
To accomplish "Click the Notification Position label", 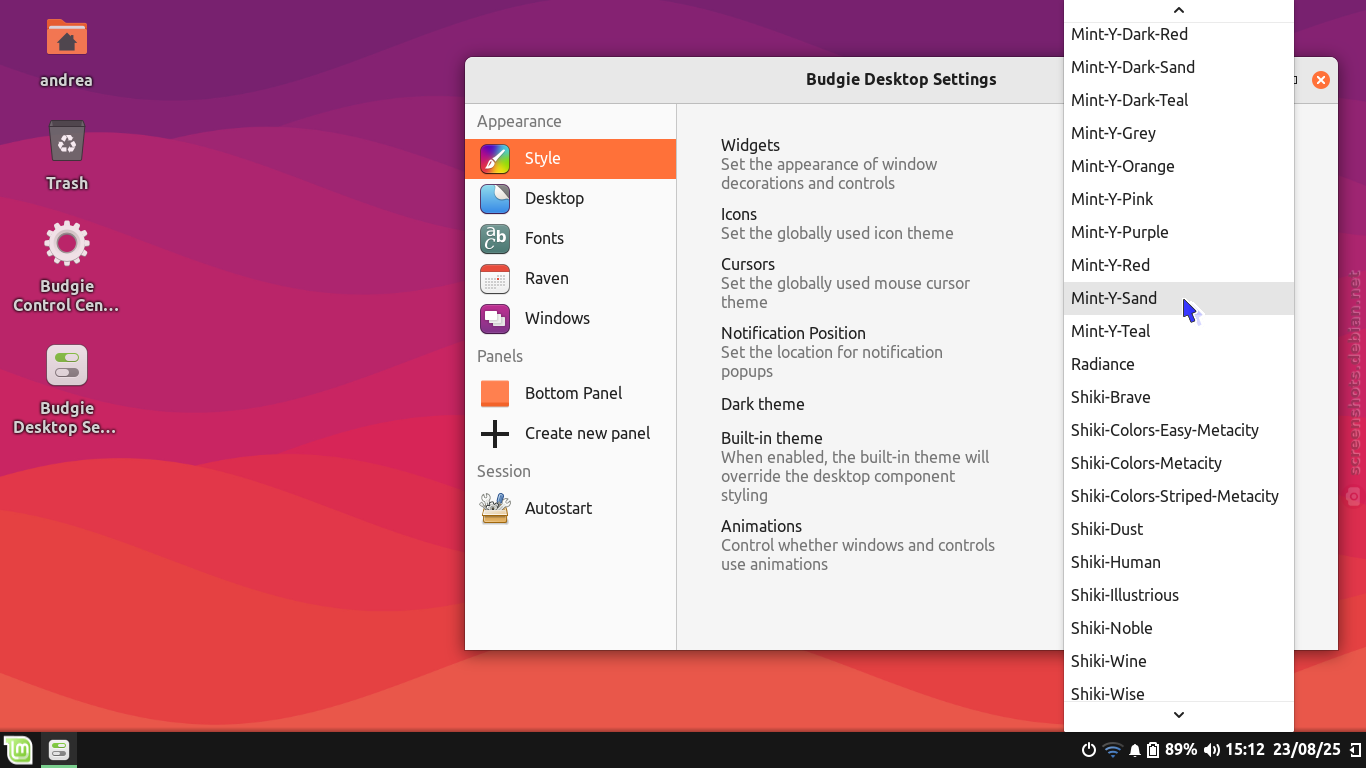I will pyautogui.click(x=793, y=333).
